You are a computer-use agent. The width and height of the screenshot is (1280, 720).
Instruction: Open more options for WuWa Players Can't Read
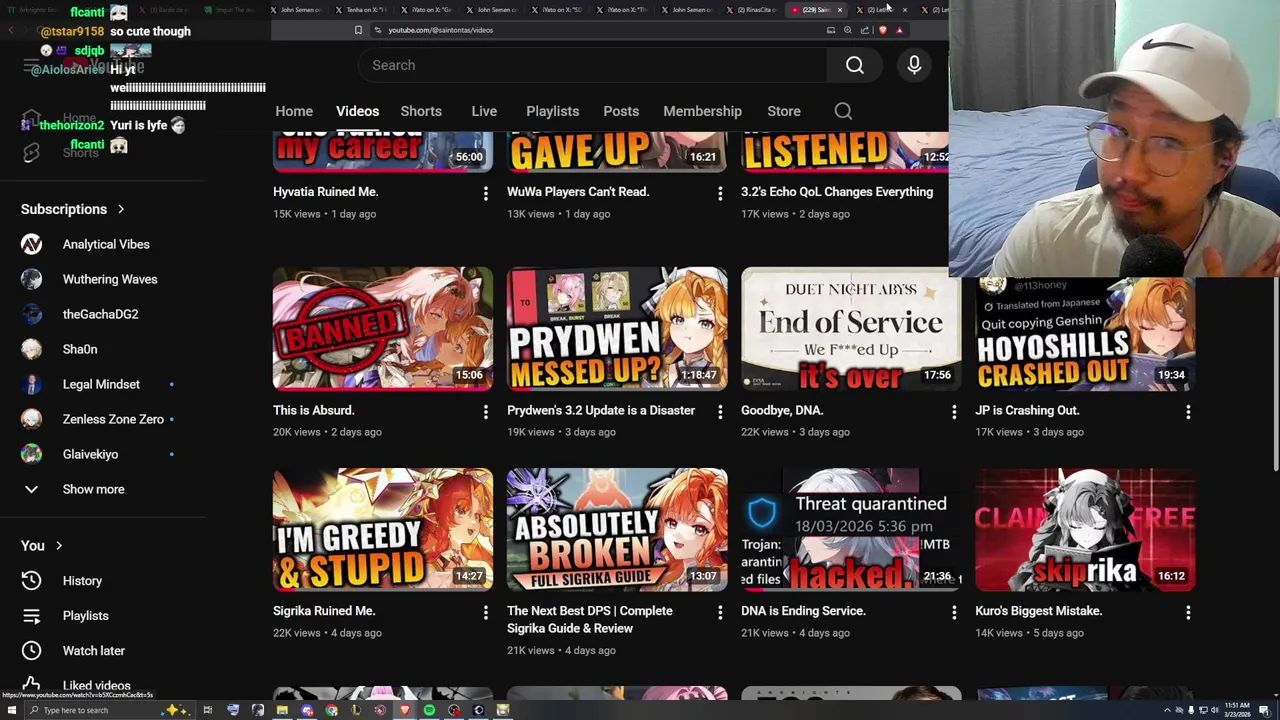(720, 192)
